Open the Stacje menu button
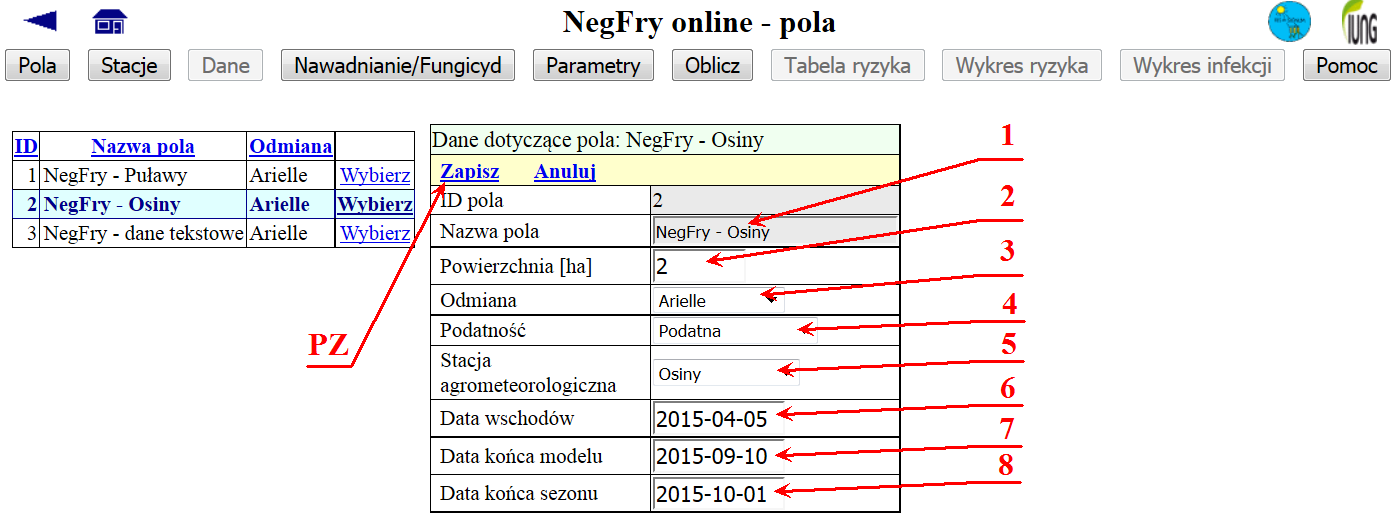This screenshot has width=1396, height=516. click(x=130, y=66)
